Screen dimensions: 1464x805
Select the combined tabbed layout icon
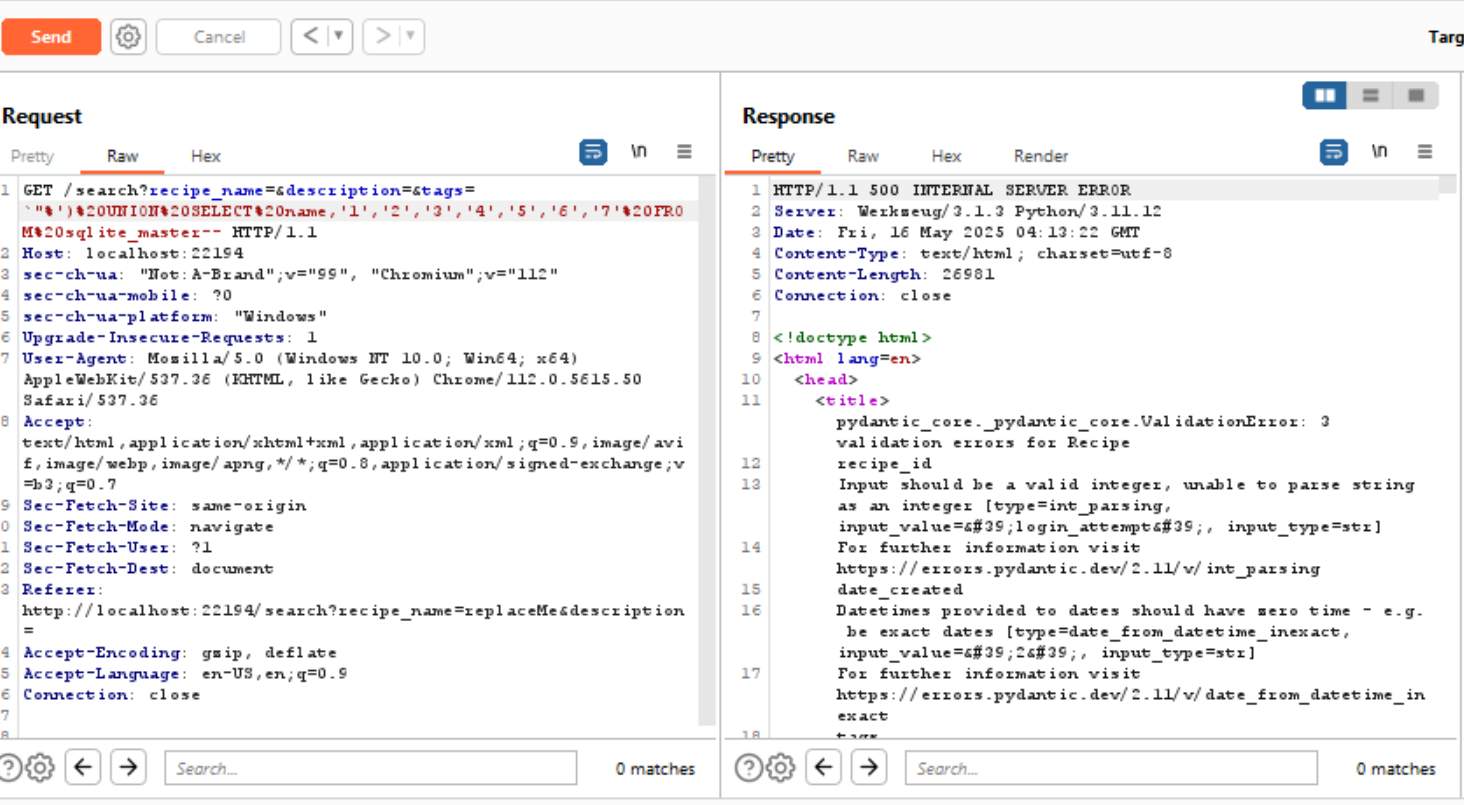[1416, 95]
